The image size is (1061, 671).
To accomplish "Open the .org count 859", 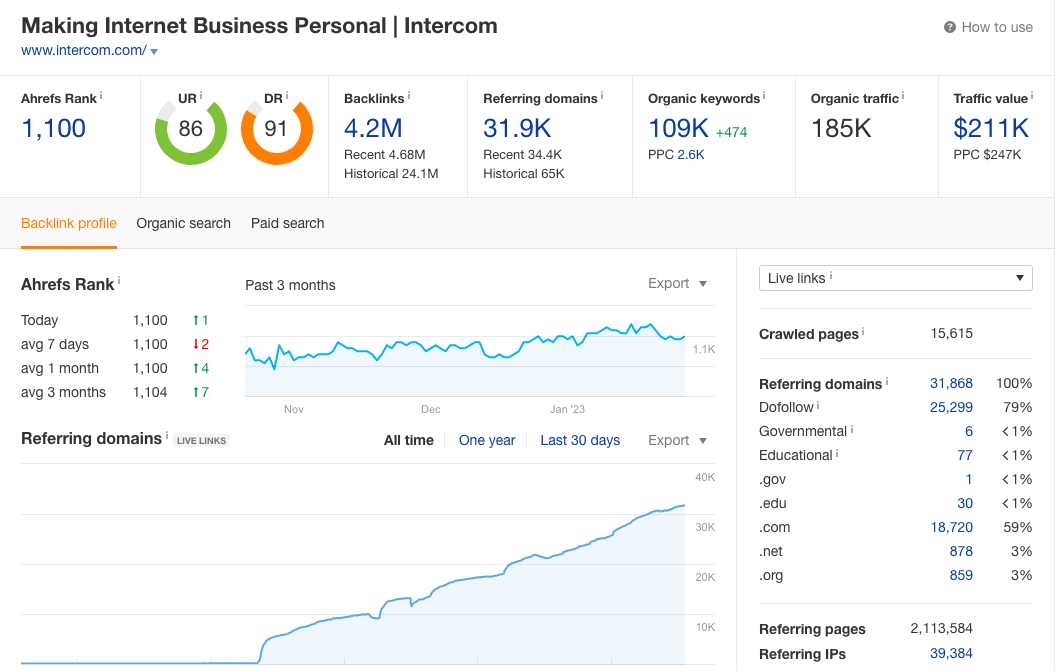I will pyautogui.click(x=961, y=576).
